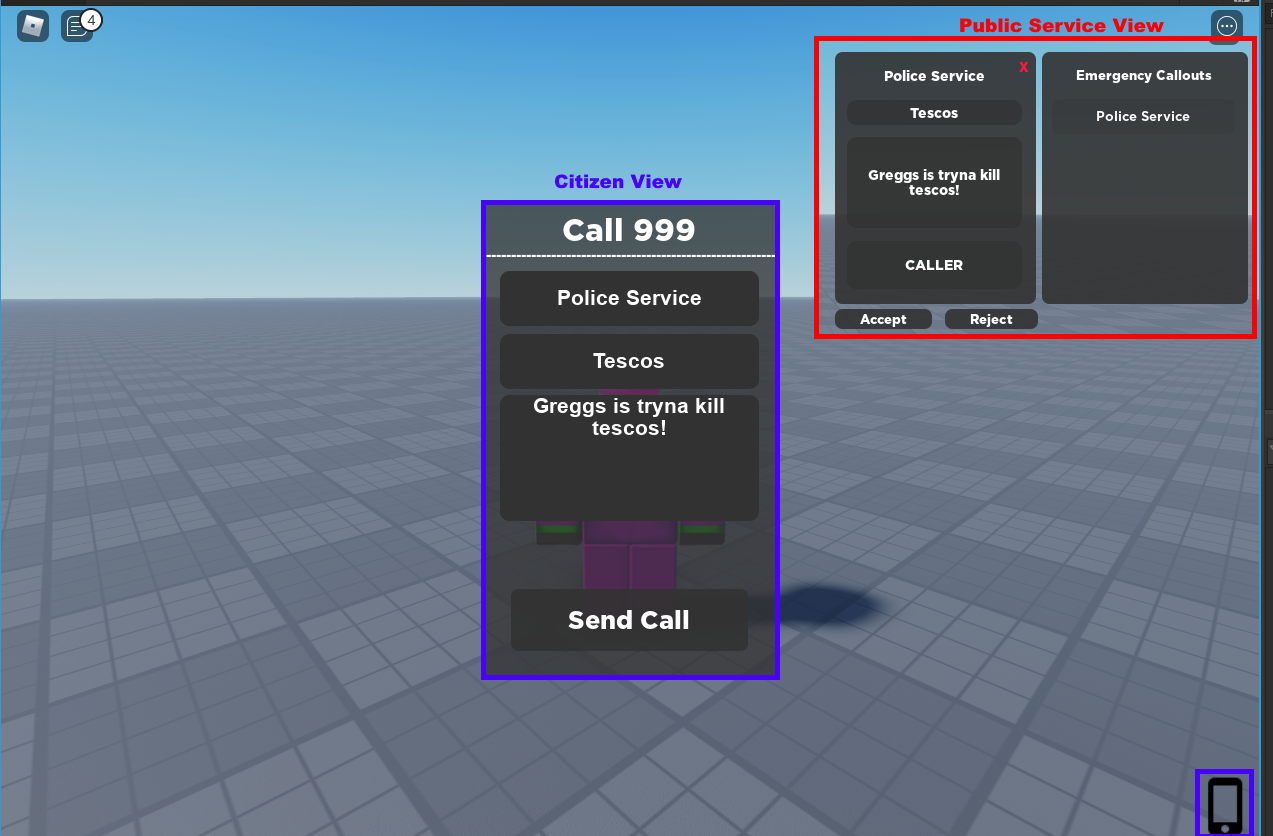This screenshot has height=836, width=1273.
Task: Select Police Service under Emergency Callouts
Action: [x=1143, y=116]
